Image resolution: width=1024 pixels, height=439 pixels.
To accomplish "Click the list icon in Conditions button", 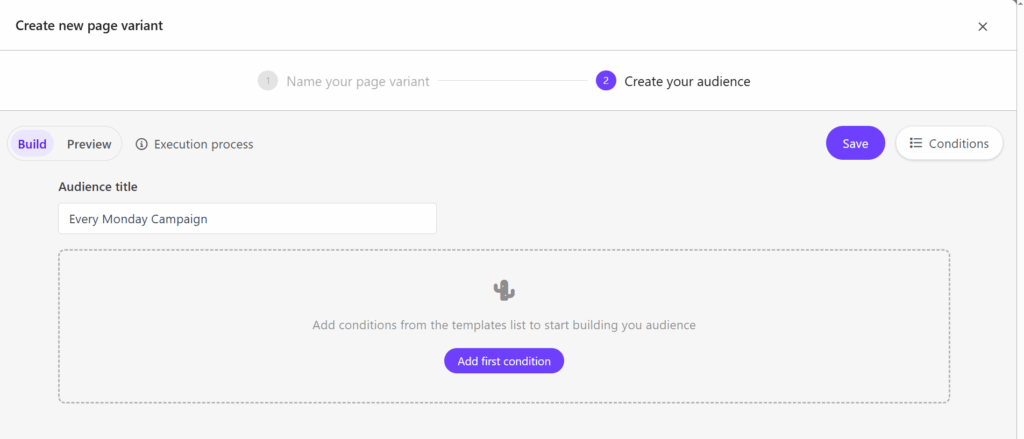I will tap(915, 143).
